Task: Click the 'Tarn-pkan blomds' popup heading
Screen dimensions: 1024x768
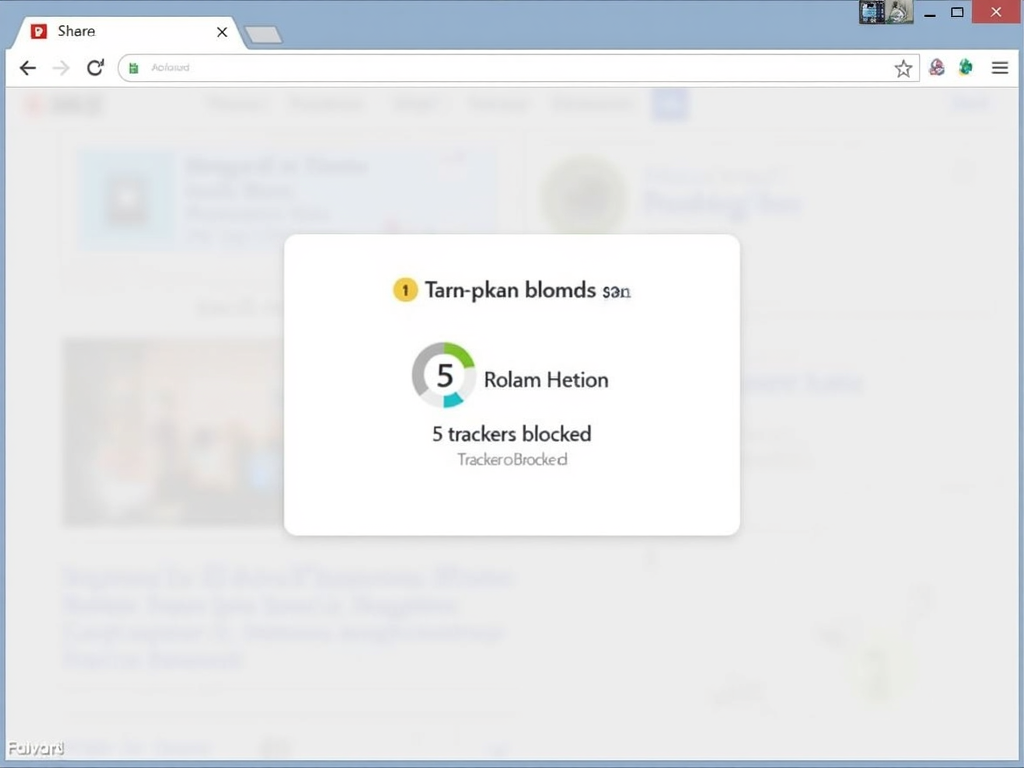Action: tap(528, 290)
